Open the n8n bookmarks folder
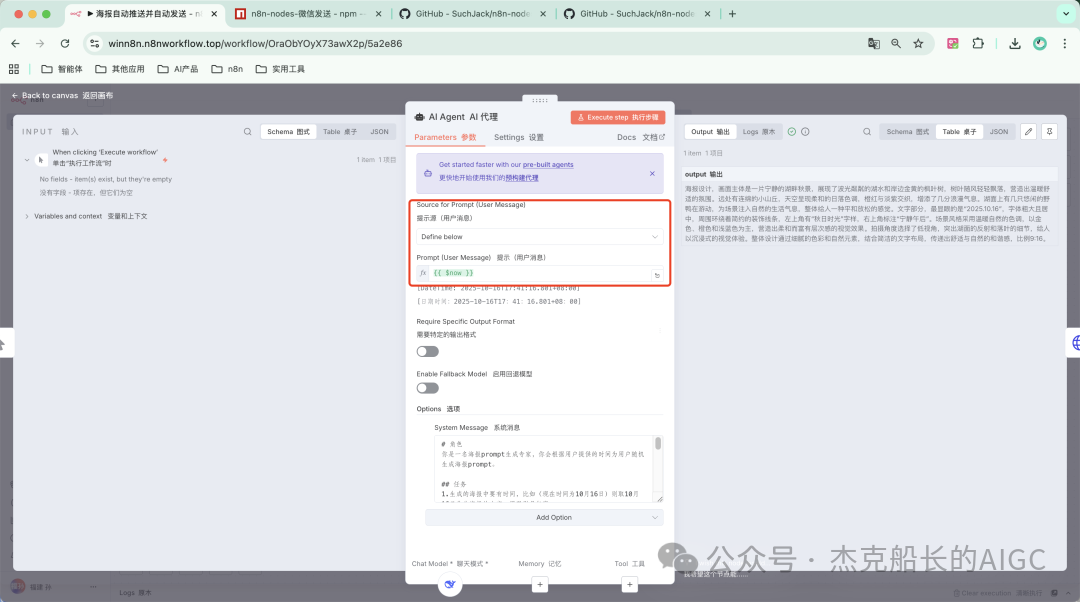Screen dimensions: 1080x602 pos(227,69)
